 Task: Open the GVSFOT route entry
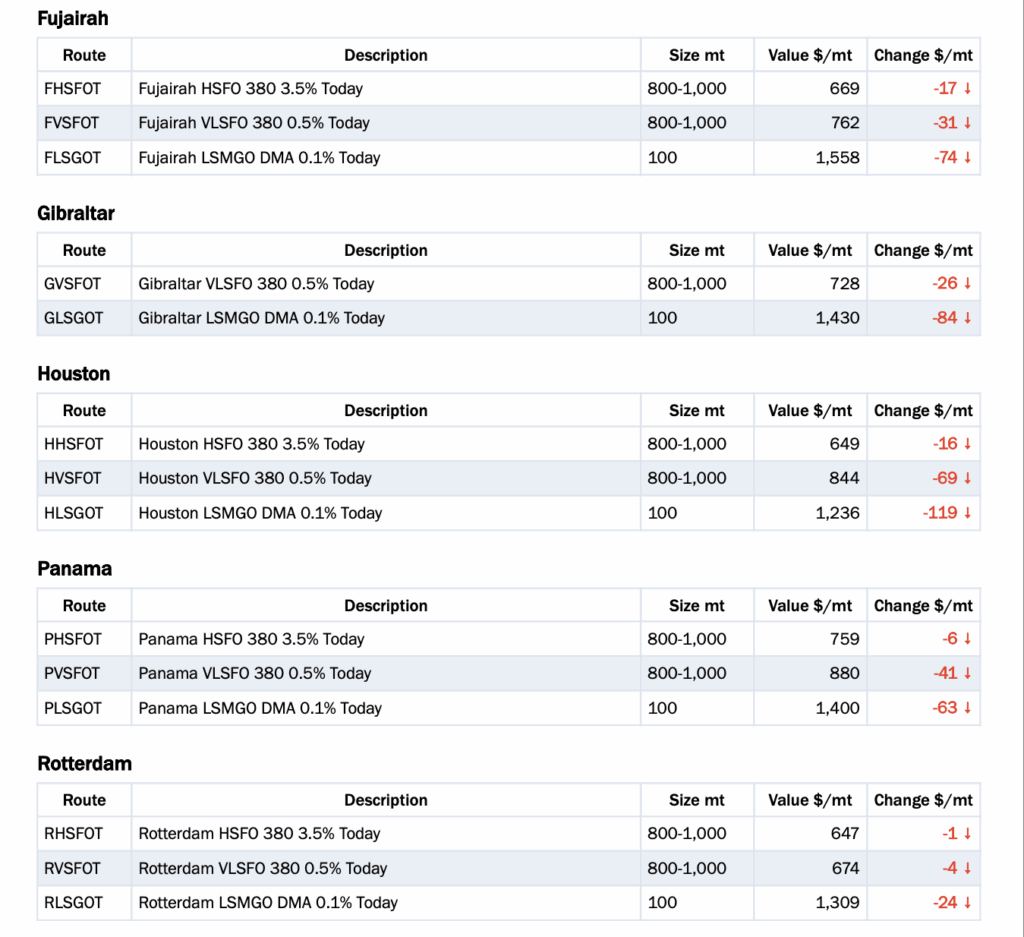pos(73,284)
